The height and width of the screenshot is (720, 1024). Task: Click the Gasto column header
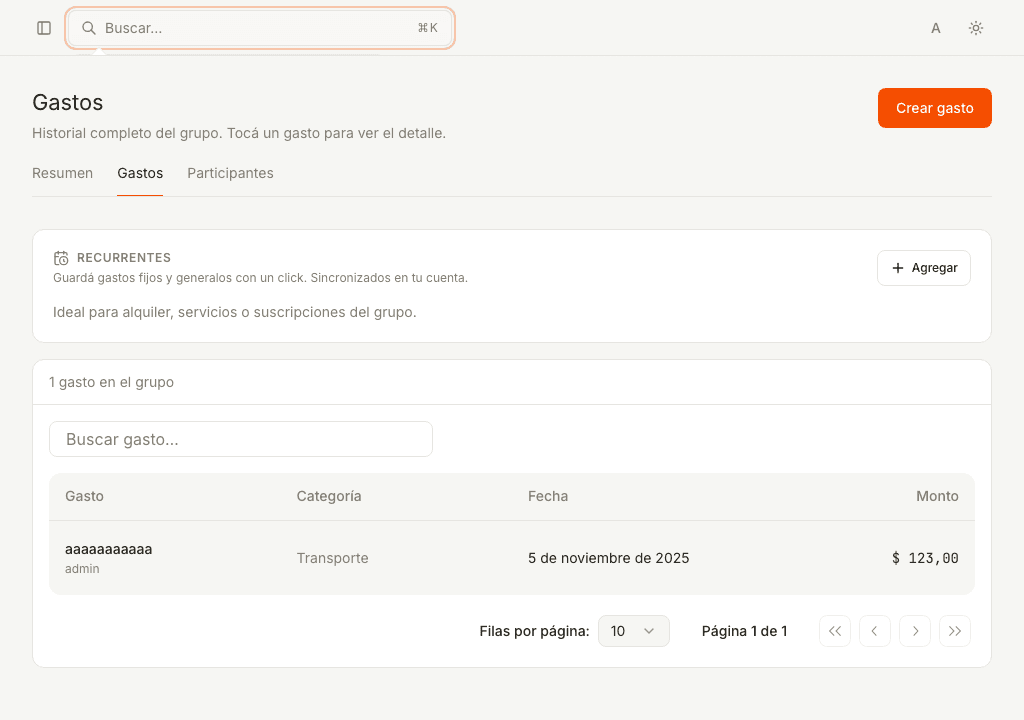point(84,497)
